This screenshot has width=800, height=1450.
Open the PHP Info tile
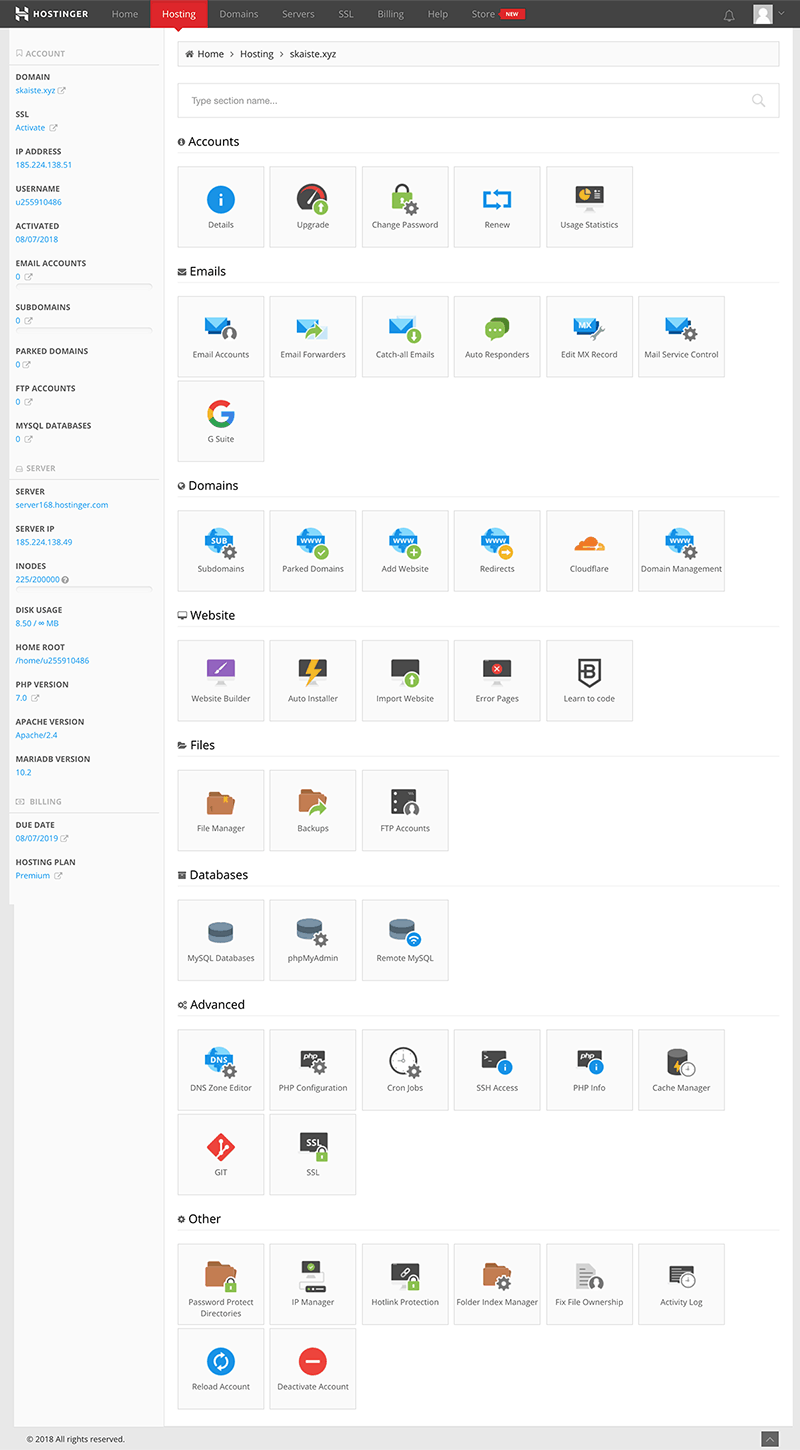(x=589, y=1070)
